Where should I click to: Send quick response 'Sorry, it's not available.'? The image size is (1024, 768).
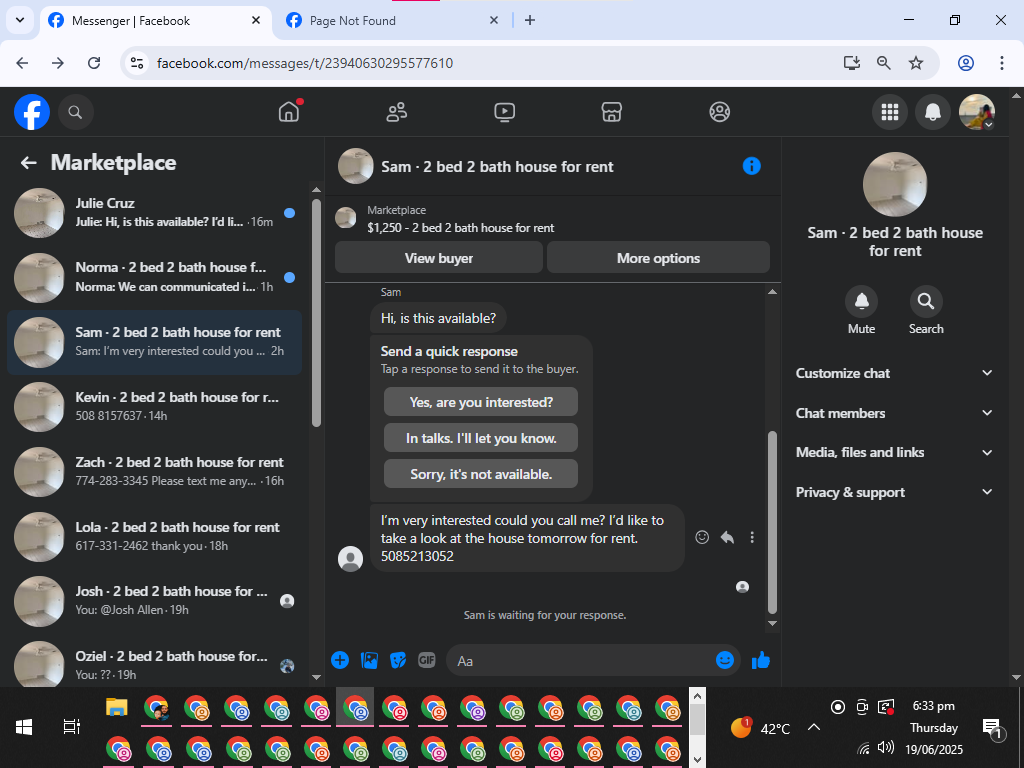tap(481, 473)
